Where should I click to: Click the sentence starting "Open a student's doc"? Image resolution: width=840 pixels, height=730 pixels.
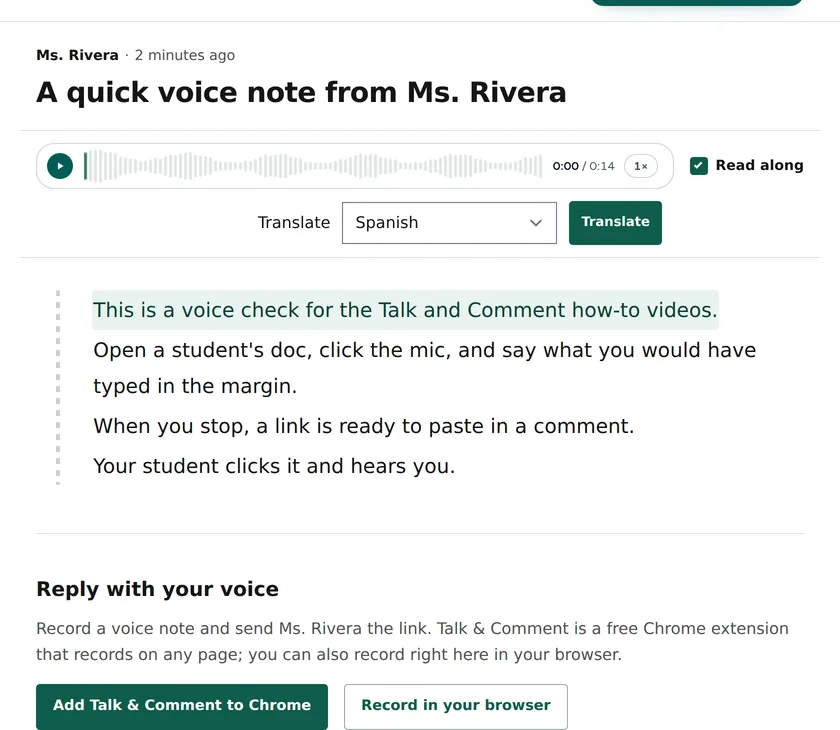click(x=424, y=368)
